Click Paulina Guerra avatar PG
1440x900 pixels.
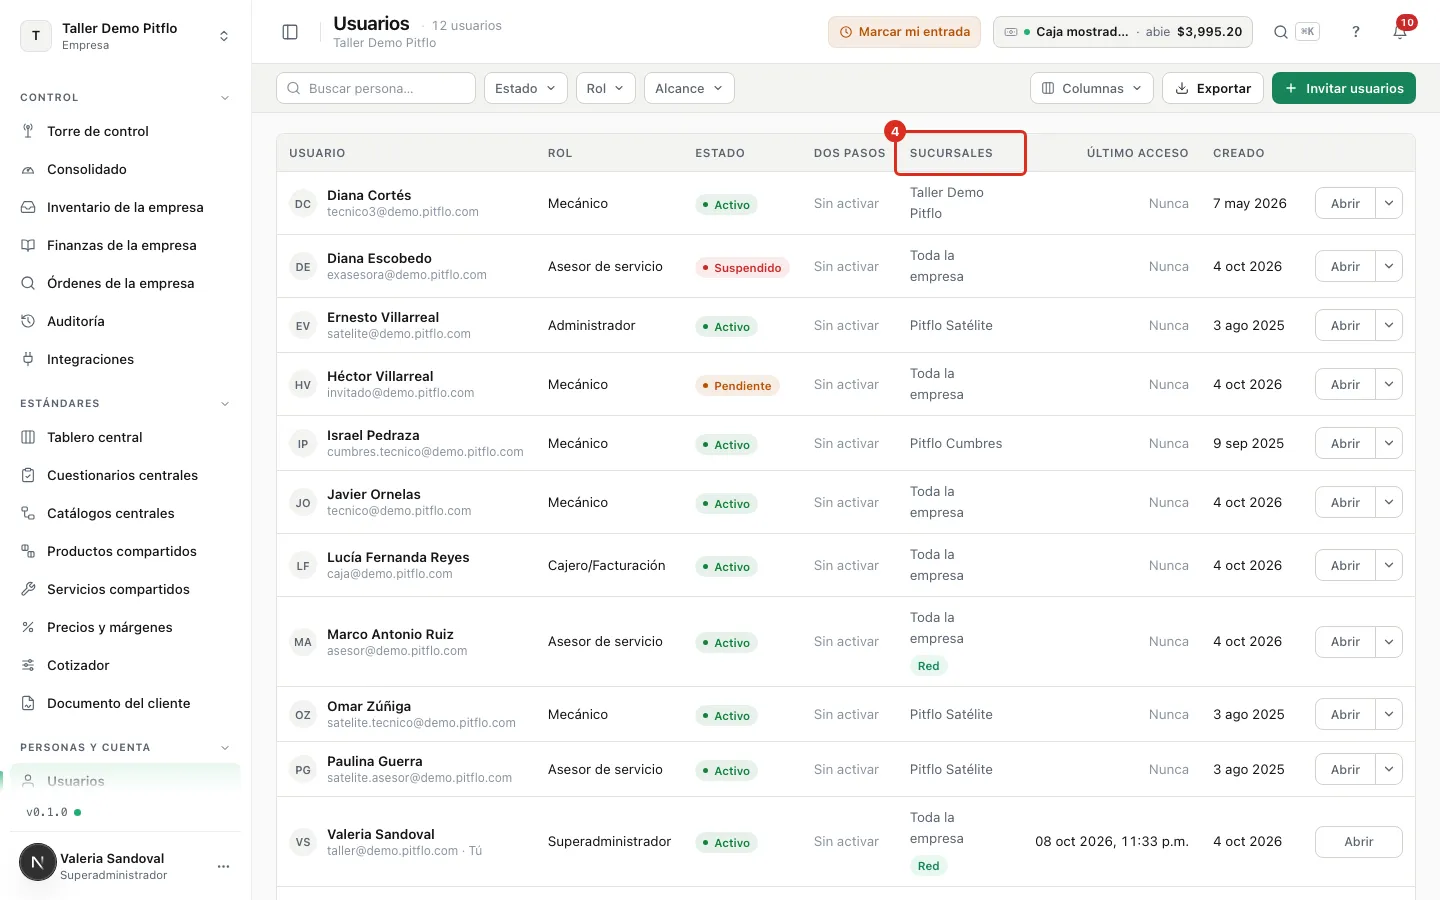[x=303, y=770]
